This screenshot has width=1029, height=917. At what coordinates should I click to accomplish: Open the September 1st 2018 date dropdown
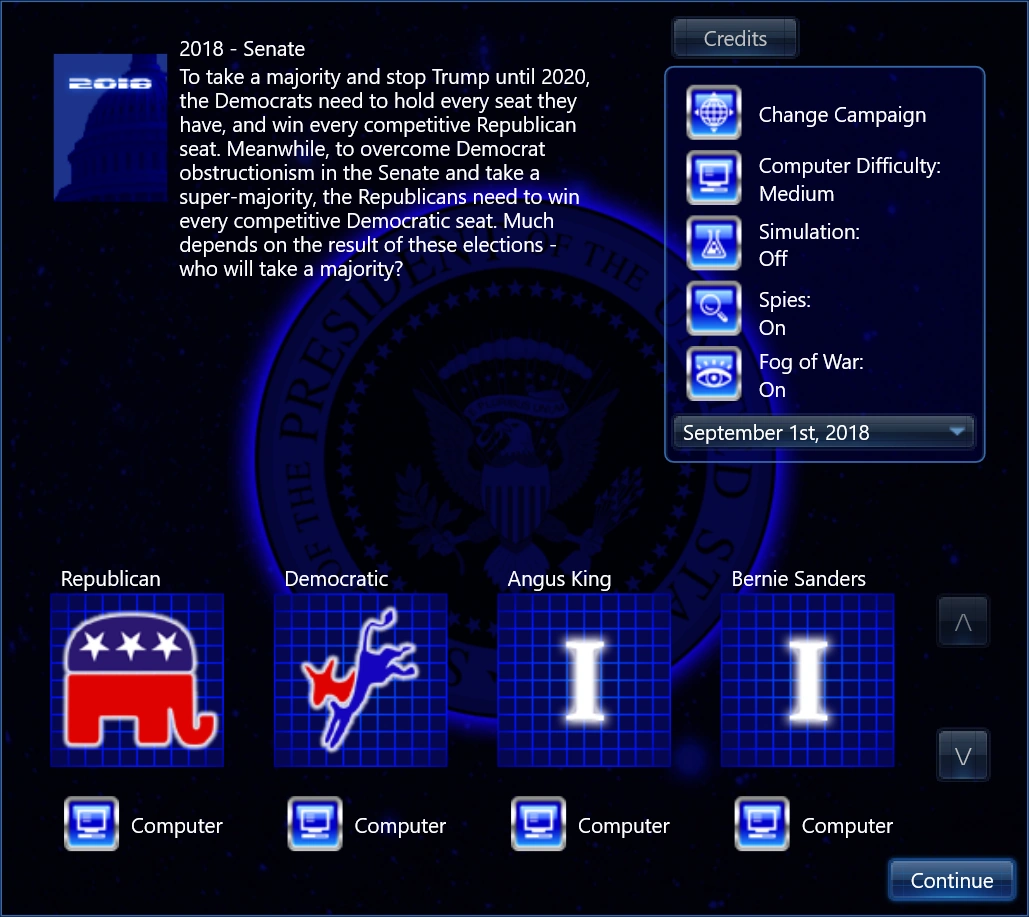coord(823,432)
